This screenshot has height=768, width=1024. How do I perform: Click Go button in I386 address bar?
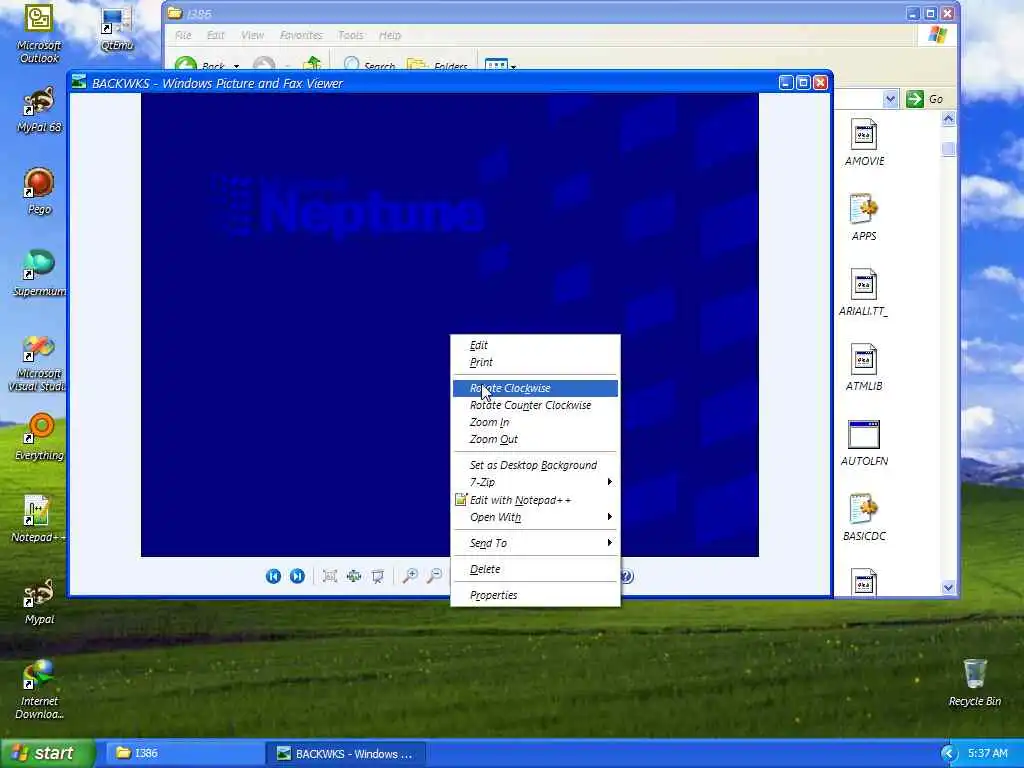tap(925, 99)
